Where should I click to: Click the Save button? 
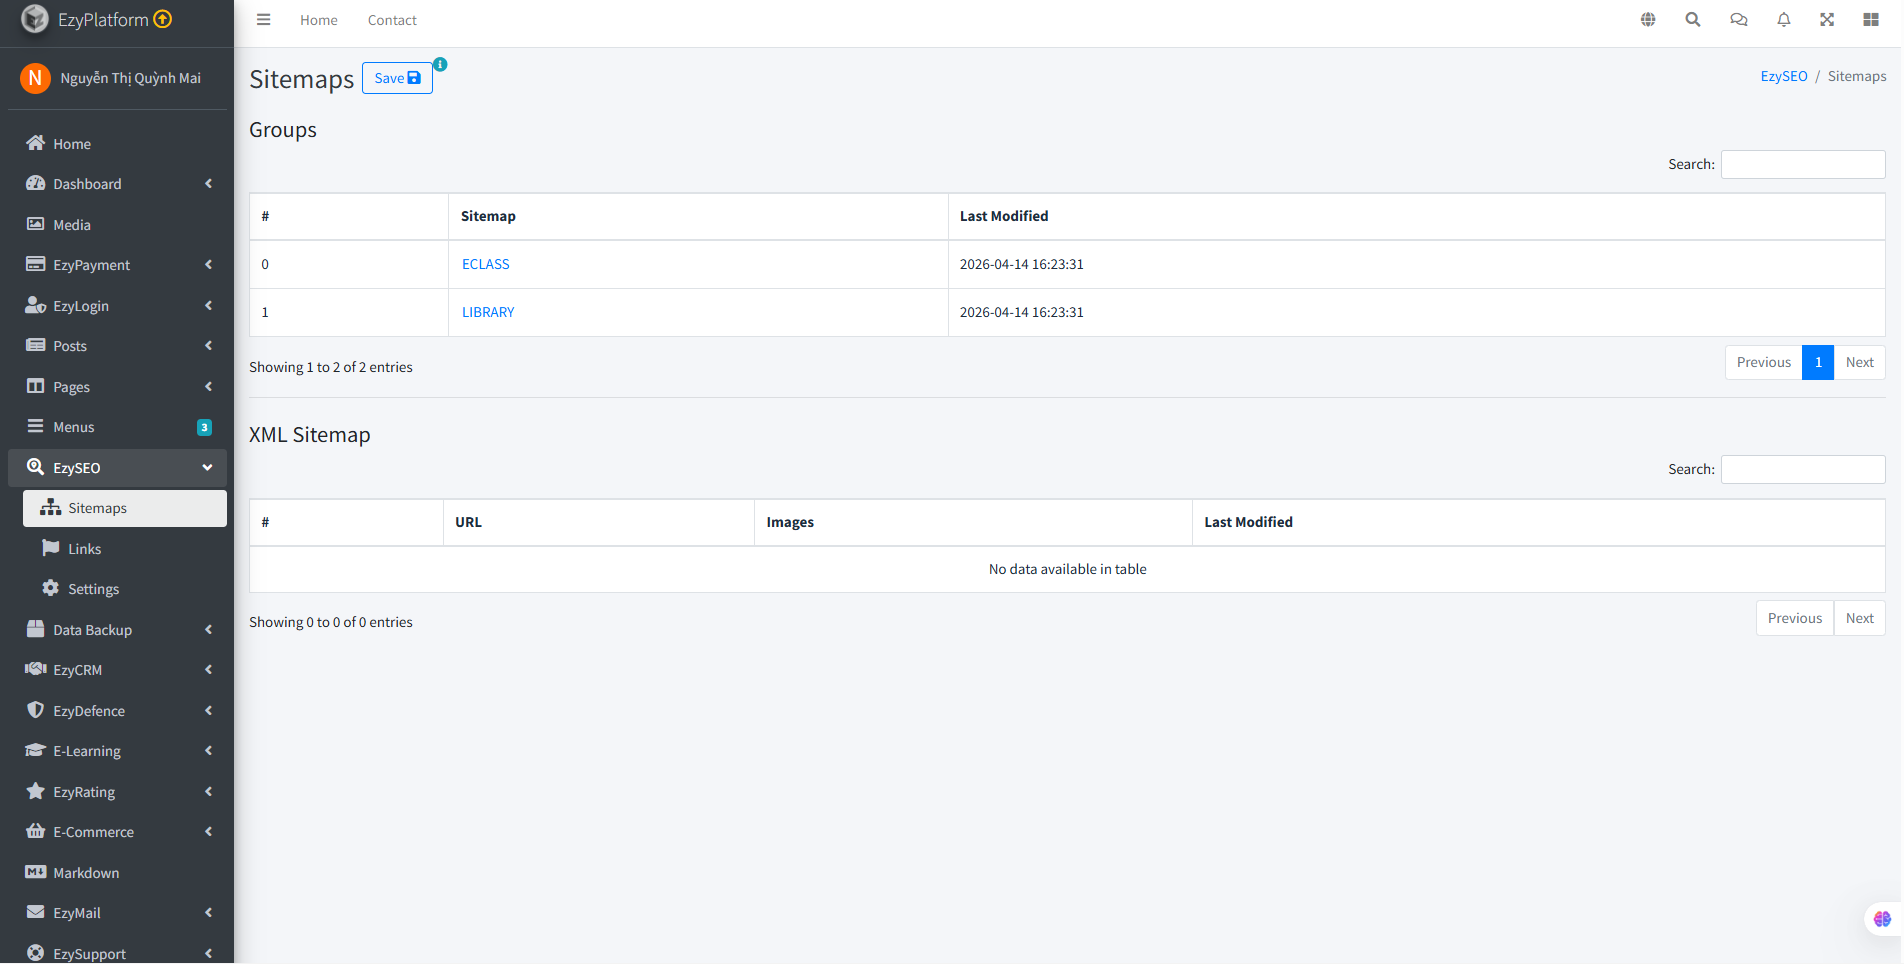tap(397, 78)
